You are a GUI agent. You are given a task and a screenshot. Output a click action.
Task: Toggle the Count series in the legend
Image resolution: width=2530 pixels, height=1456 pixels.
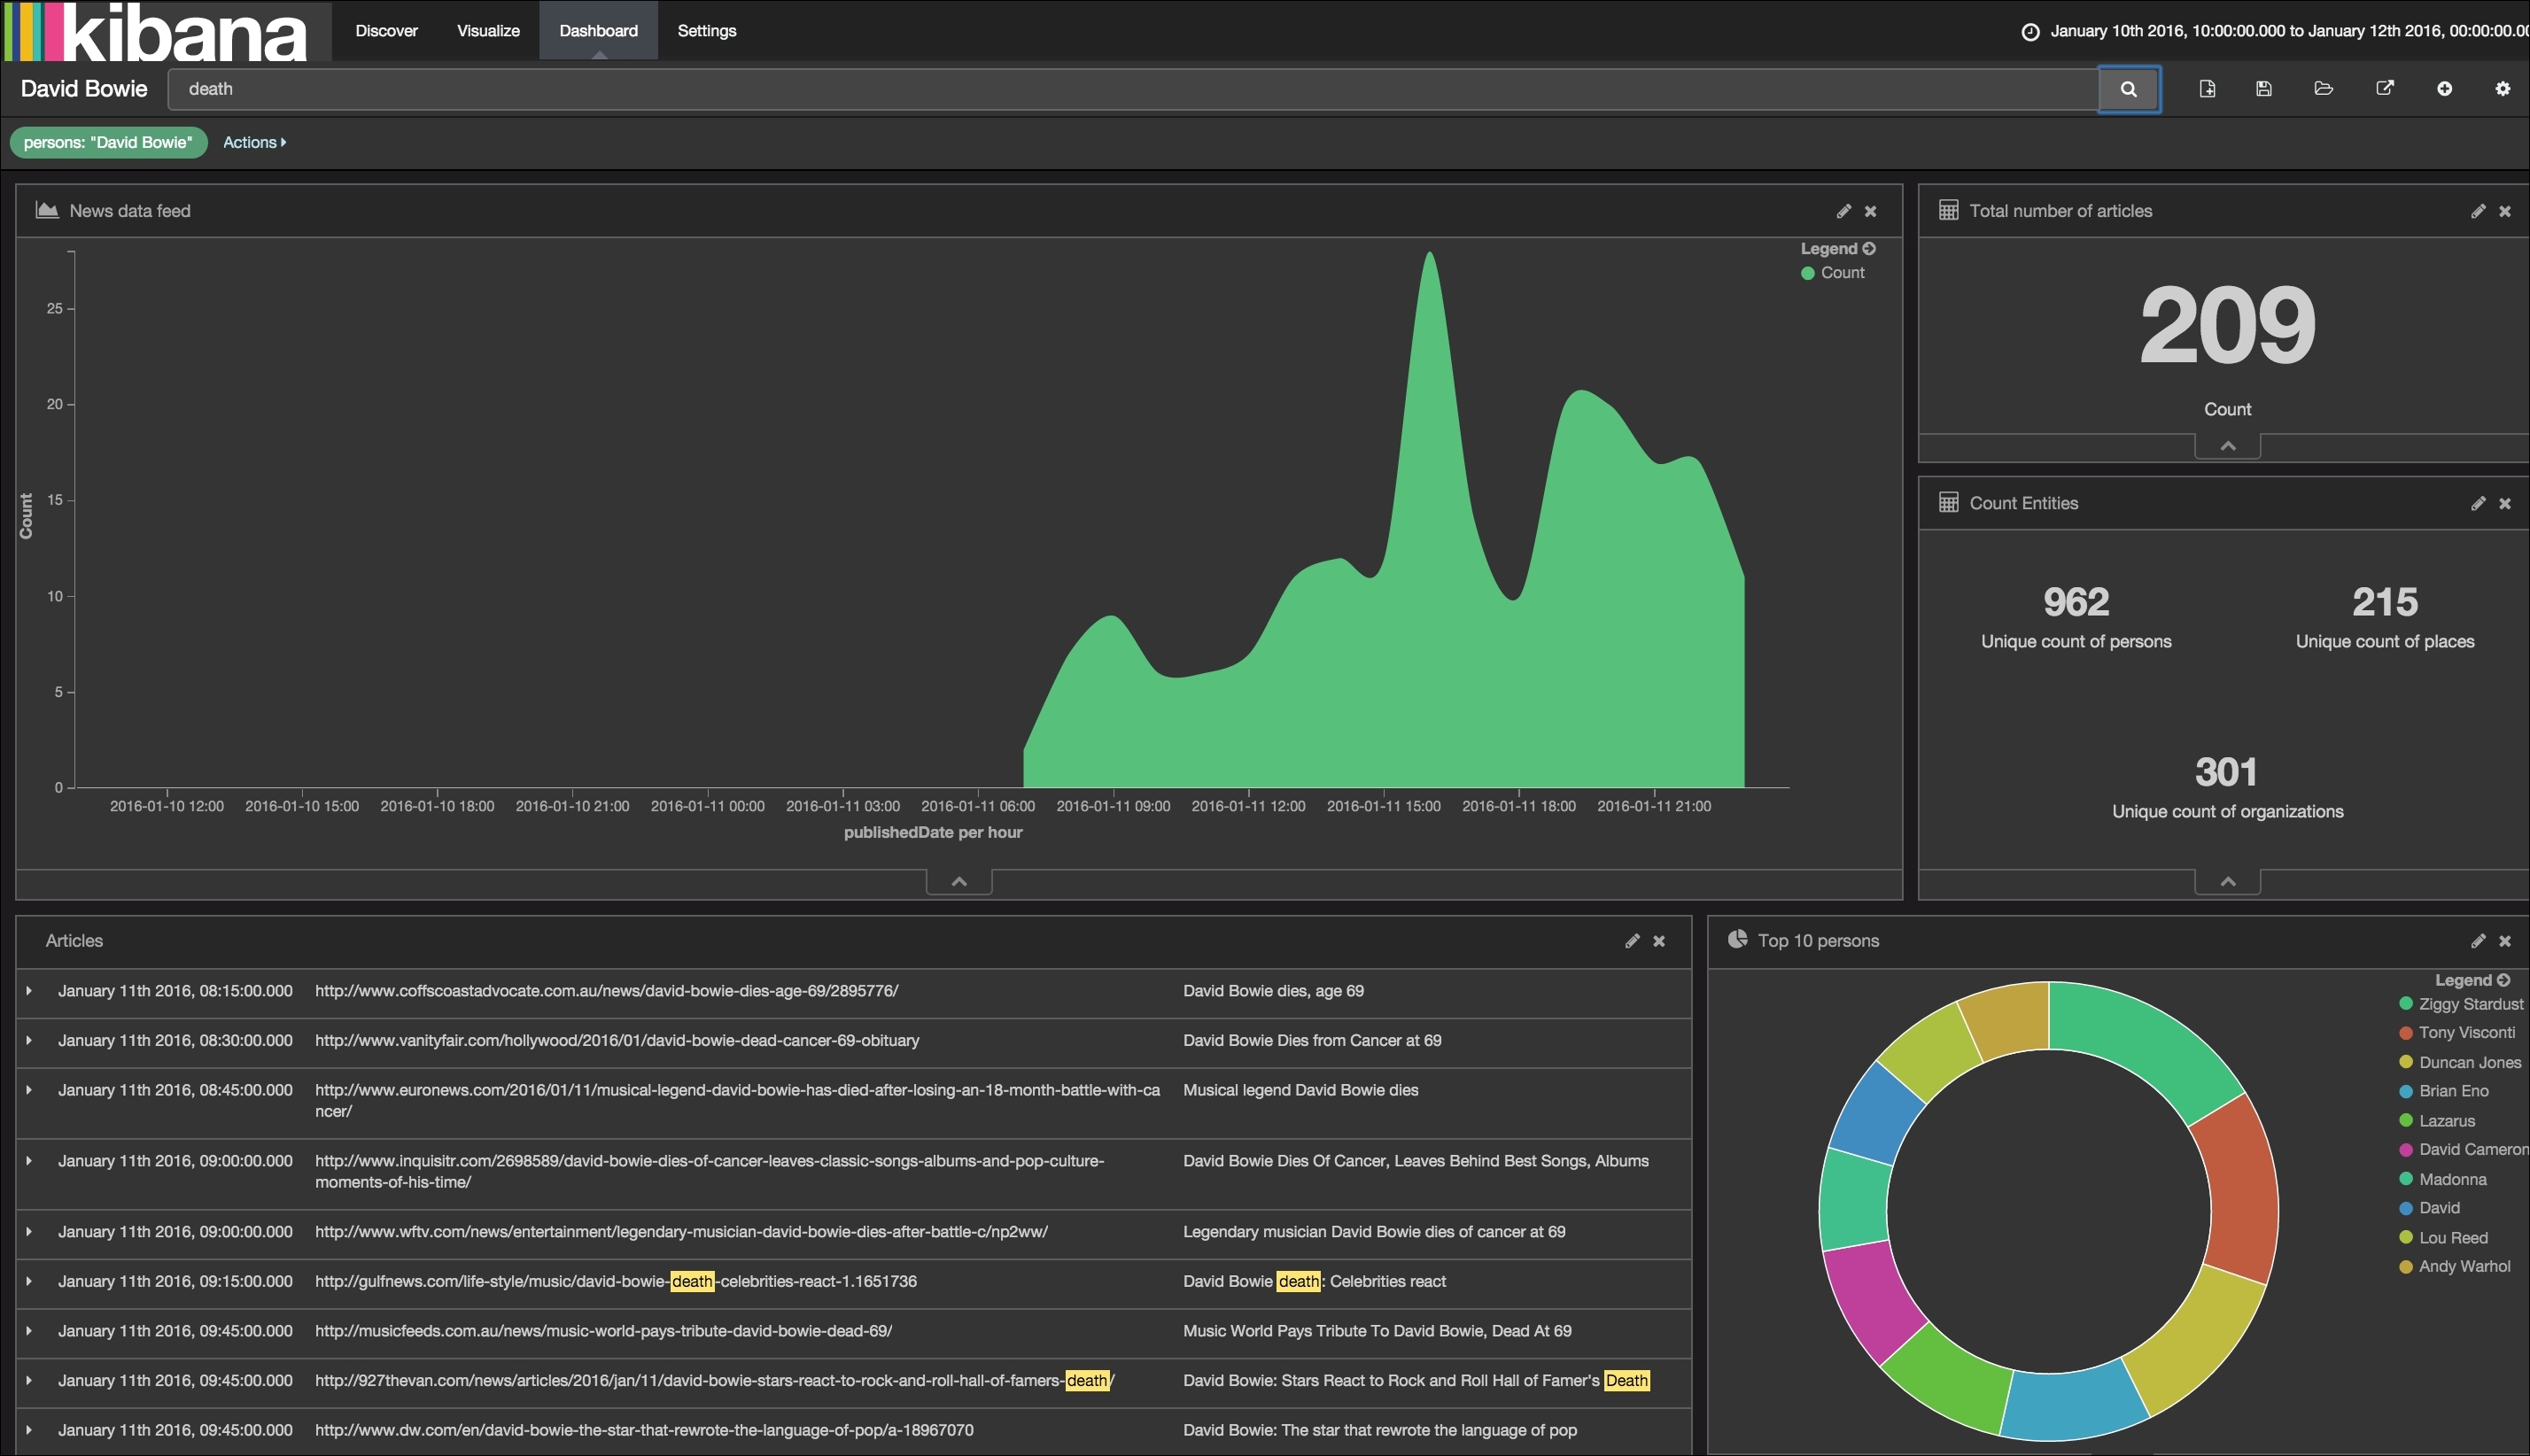pyautogui.click(x=1832, y=273)
